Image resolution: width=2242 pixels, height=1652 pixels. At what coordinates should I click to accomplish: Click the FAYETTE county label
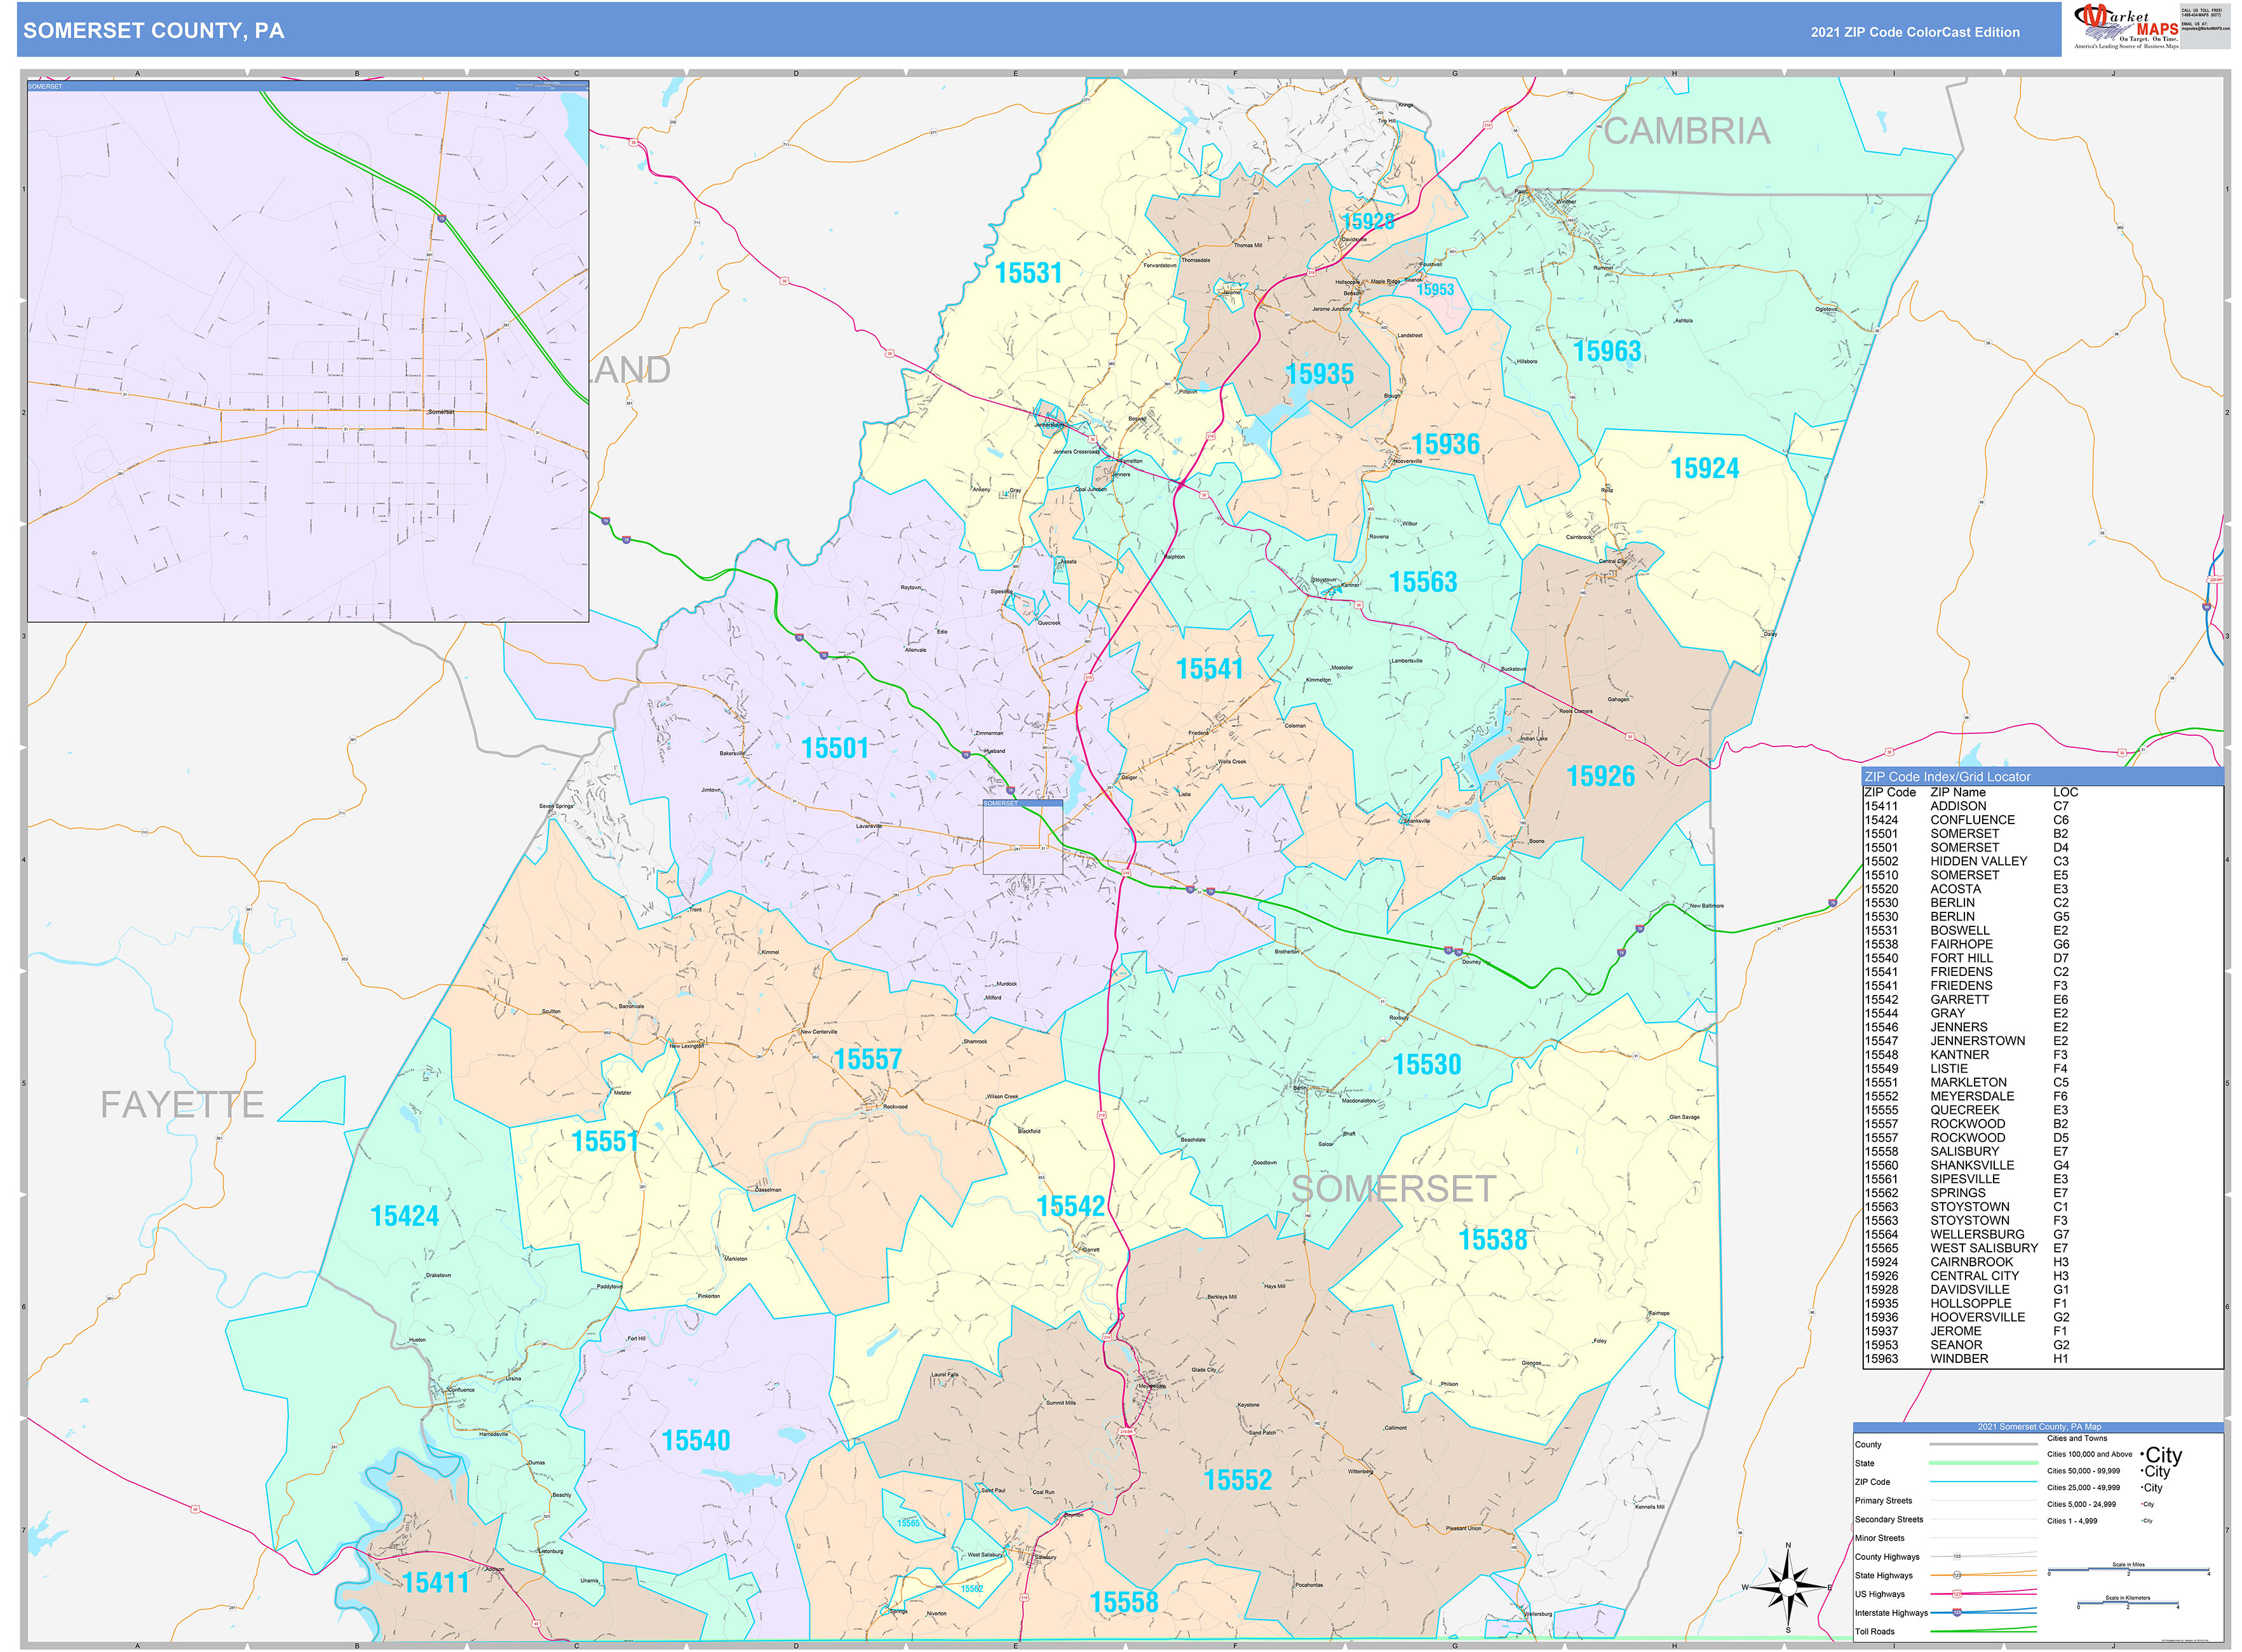[x=182, y=1104]
